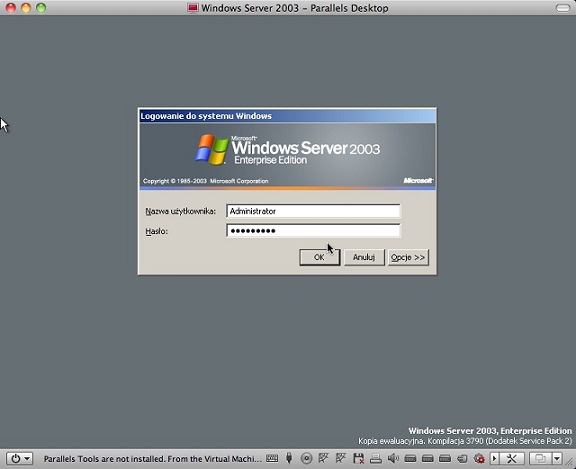The image size is (576, 469).
Task: Click the toolbar toggle pill in the title bar
Action: (562, 8)
